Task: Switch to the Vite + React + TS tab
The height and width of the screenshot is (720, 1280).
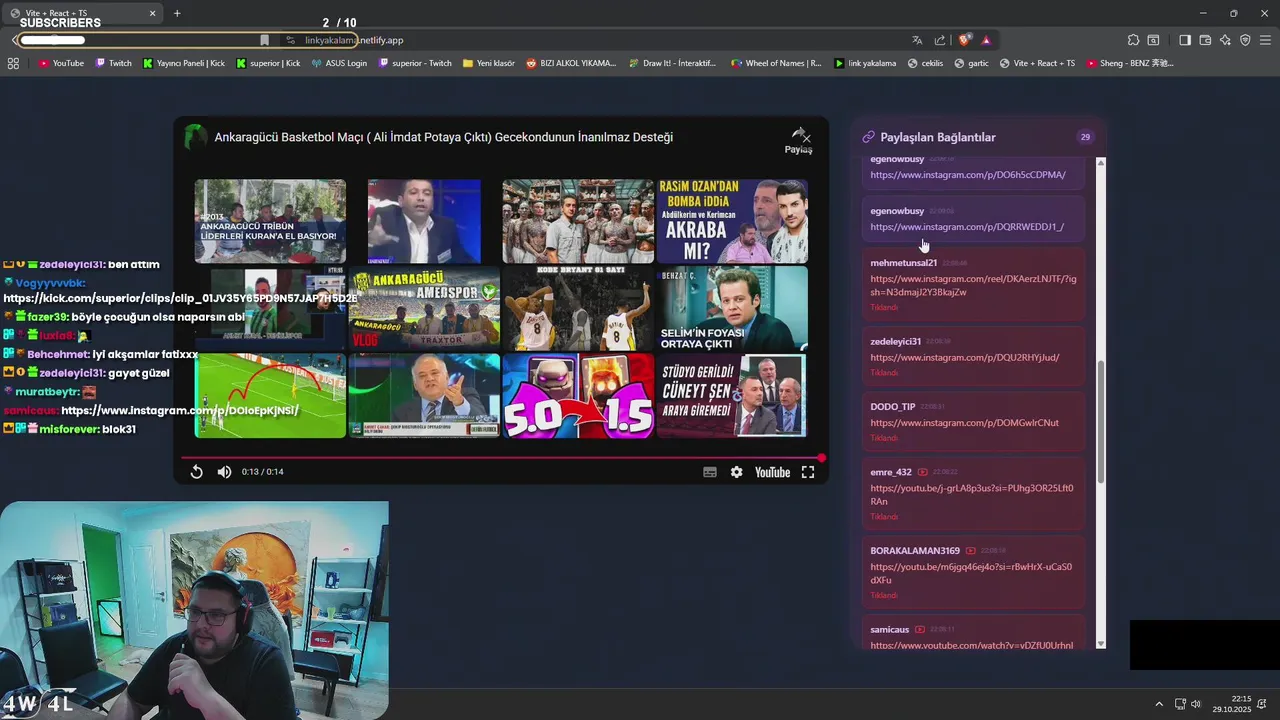Action: 84,14
